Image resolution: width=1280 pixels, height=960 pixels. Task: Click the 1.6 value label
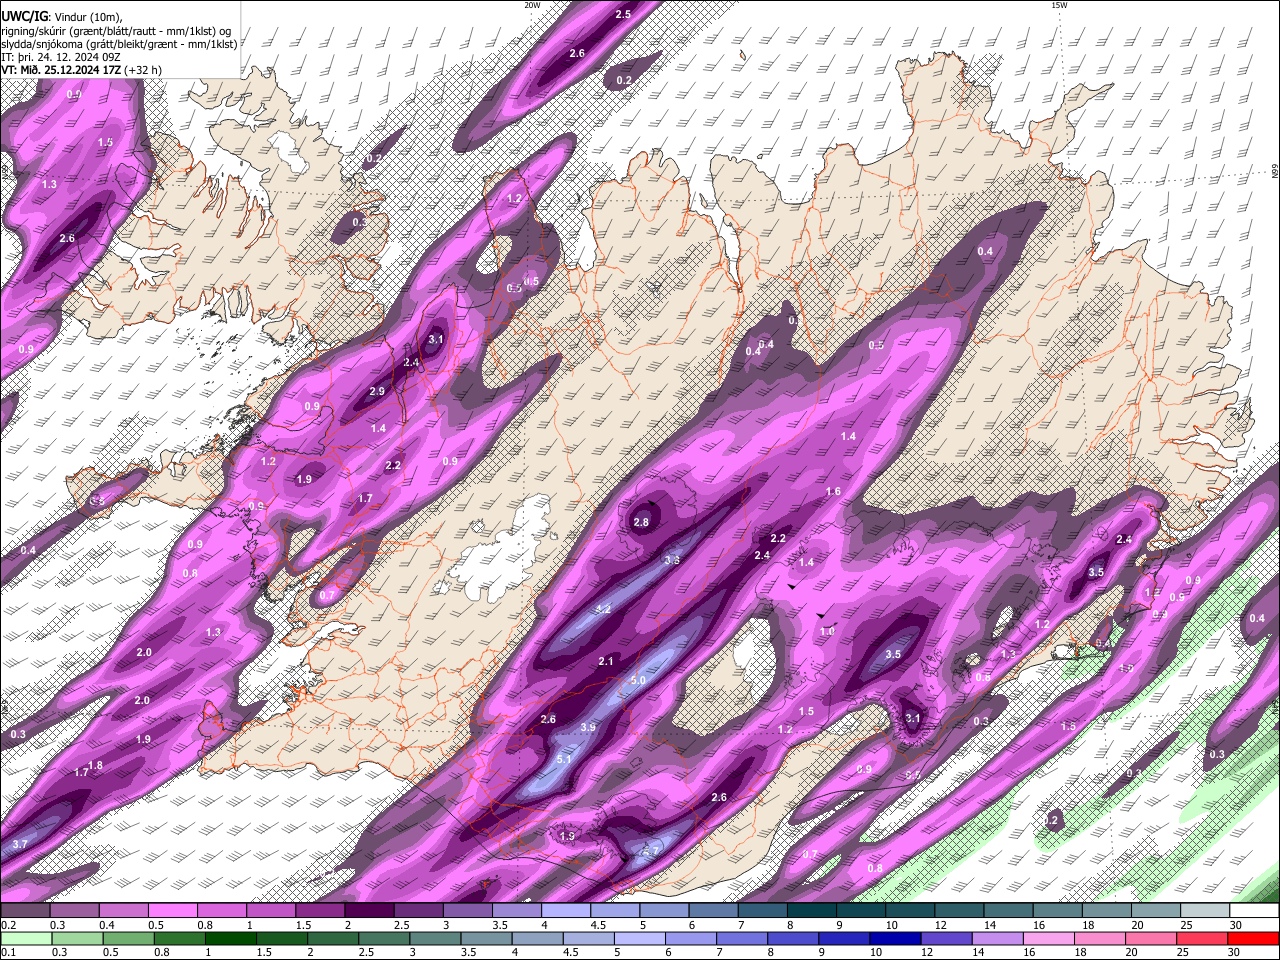coord(834,491)
